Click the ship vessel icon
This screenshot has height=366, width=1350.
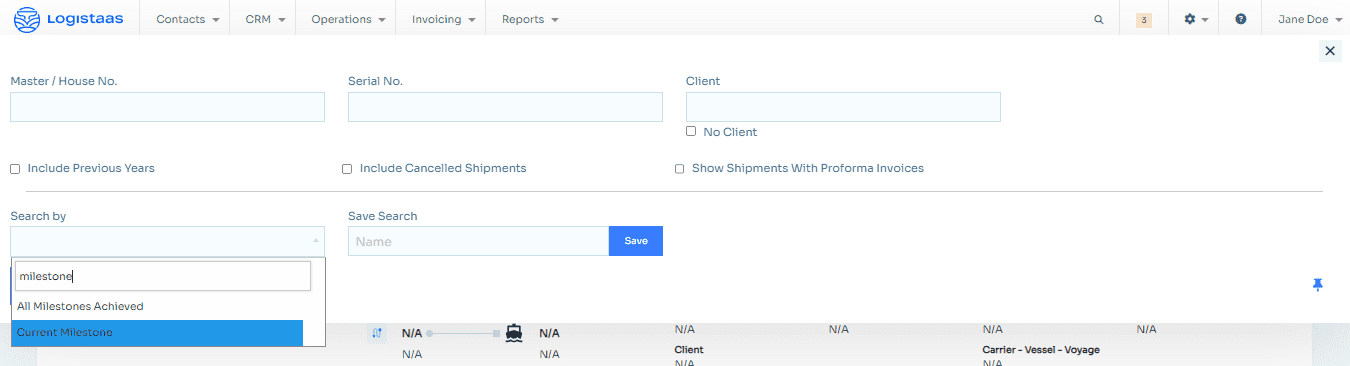click(x=515, y=333)
